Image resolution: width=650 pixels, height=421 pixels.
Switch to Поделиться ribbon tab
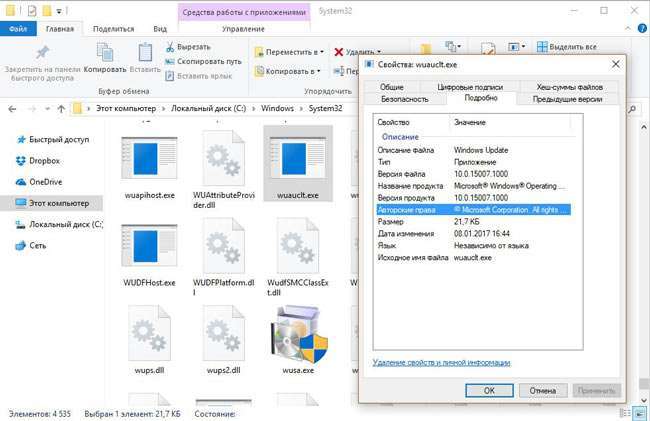coord(113,29)
